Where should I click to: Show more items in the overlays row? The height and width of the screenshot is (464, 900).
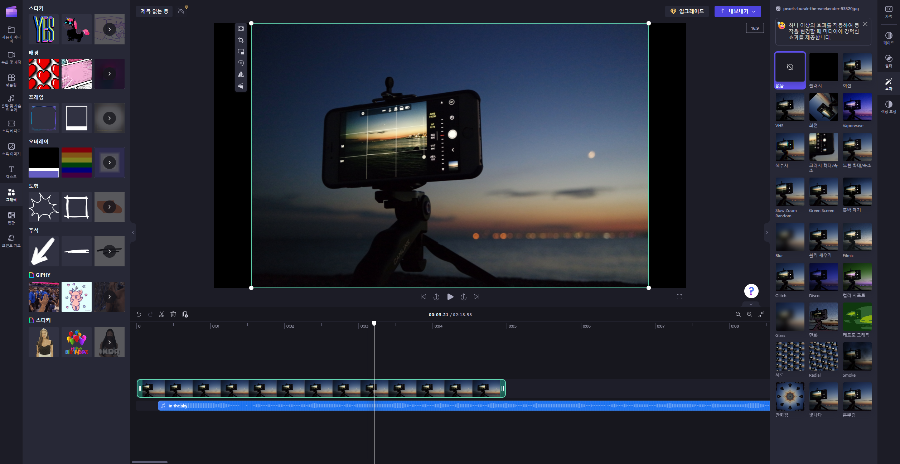[109, 163]
